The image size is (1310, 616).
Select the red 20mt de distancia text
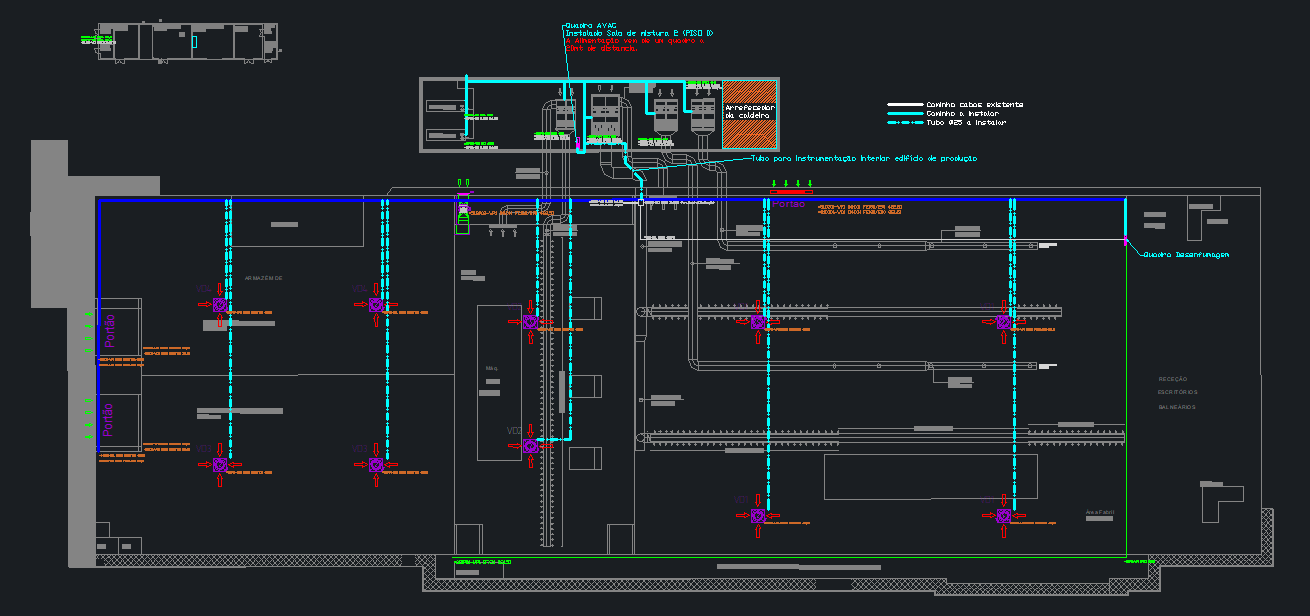[x=601, y=48]
